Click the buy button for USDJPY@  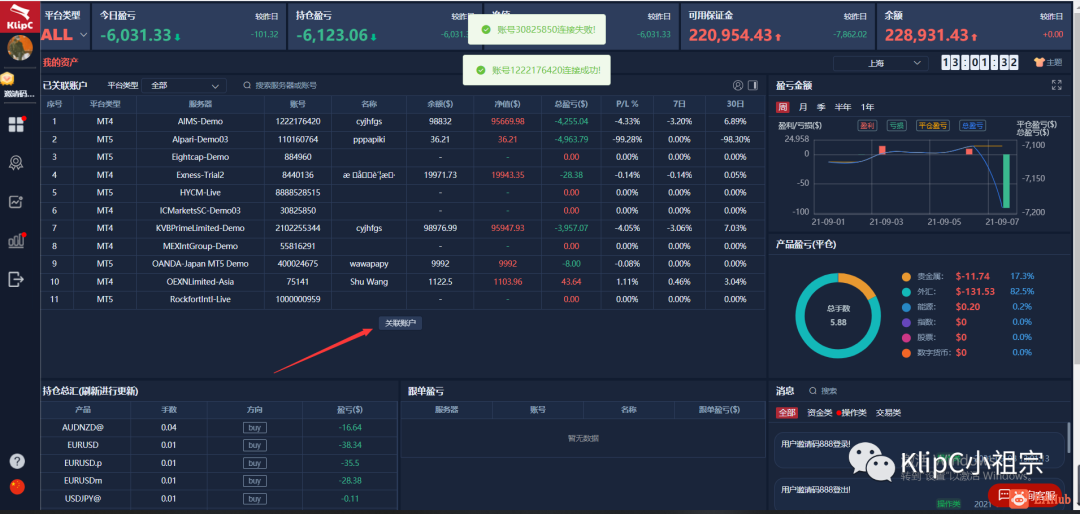click(x=254, y=499)
